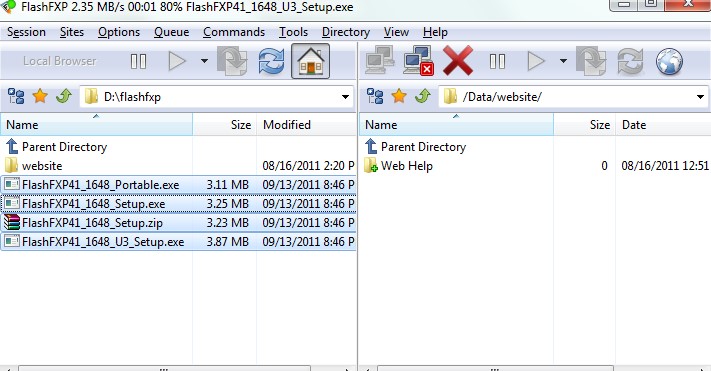Viewport: 711px width, 371px height.
Task: Open the Options menu
Action: tap(119, 32)
